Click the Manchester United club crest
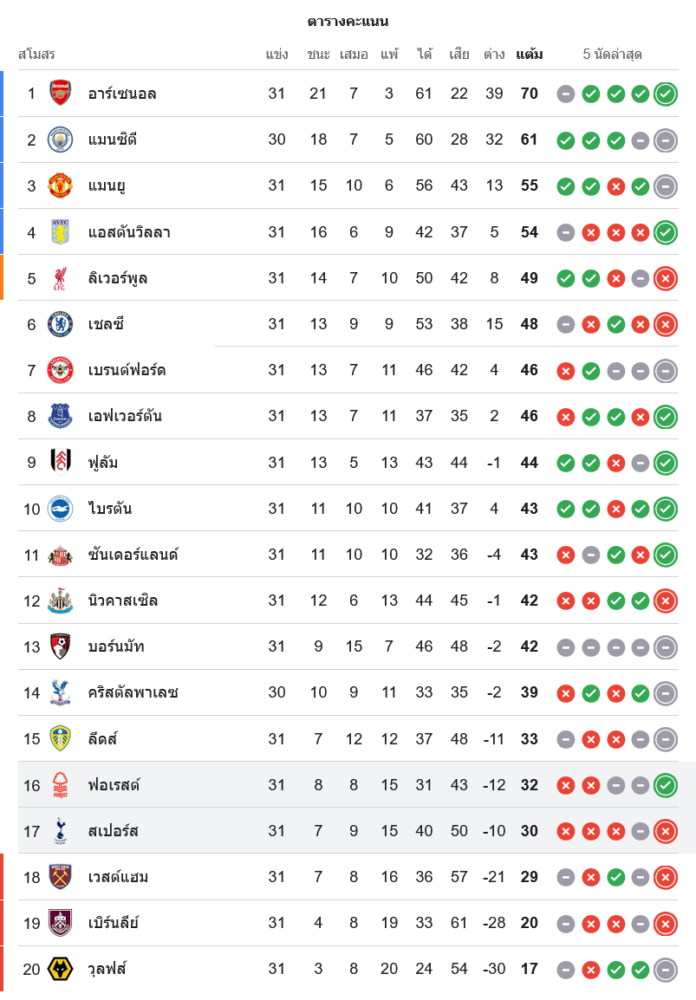 [x=61, y=185]
